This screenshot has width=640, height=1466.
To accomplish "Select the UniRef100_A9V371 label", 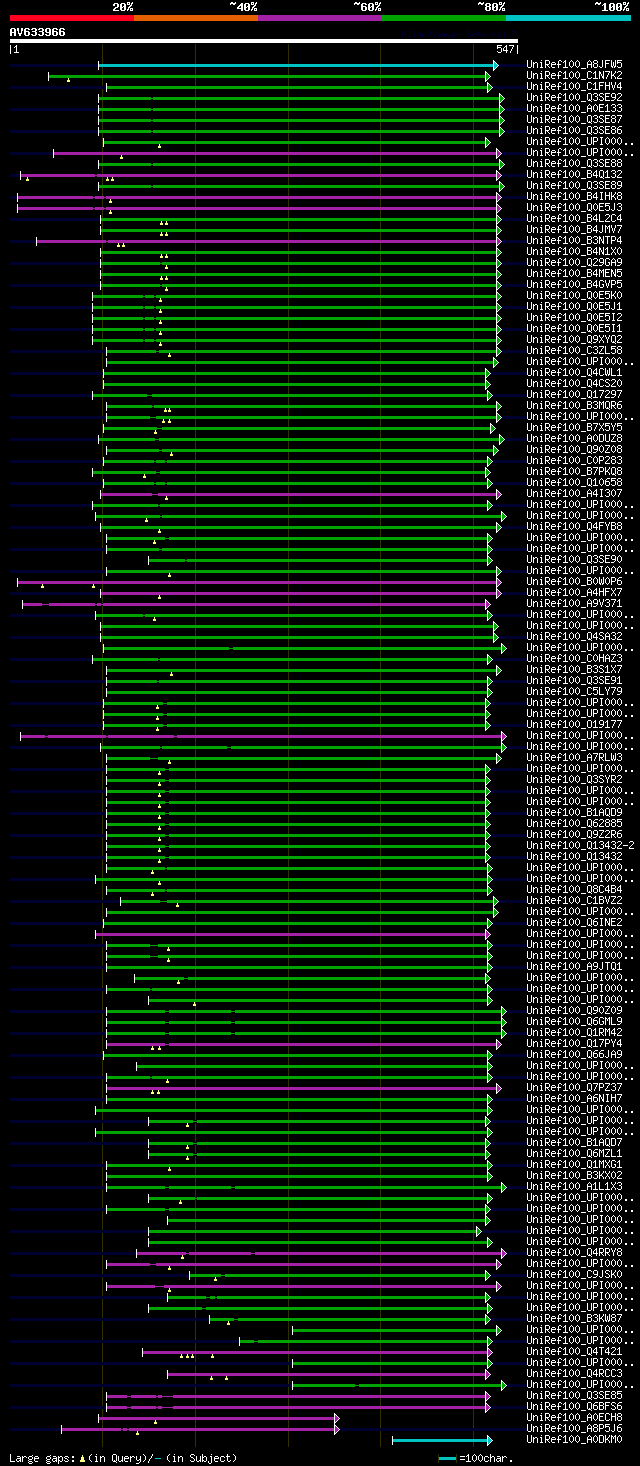I will 574,604.
